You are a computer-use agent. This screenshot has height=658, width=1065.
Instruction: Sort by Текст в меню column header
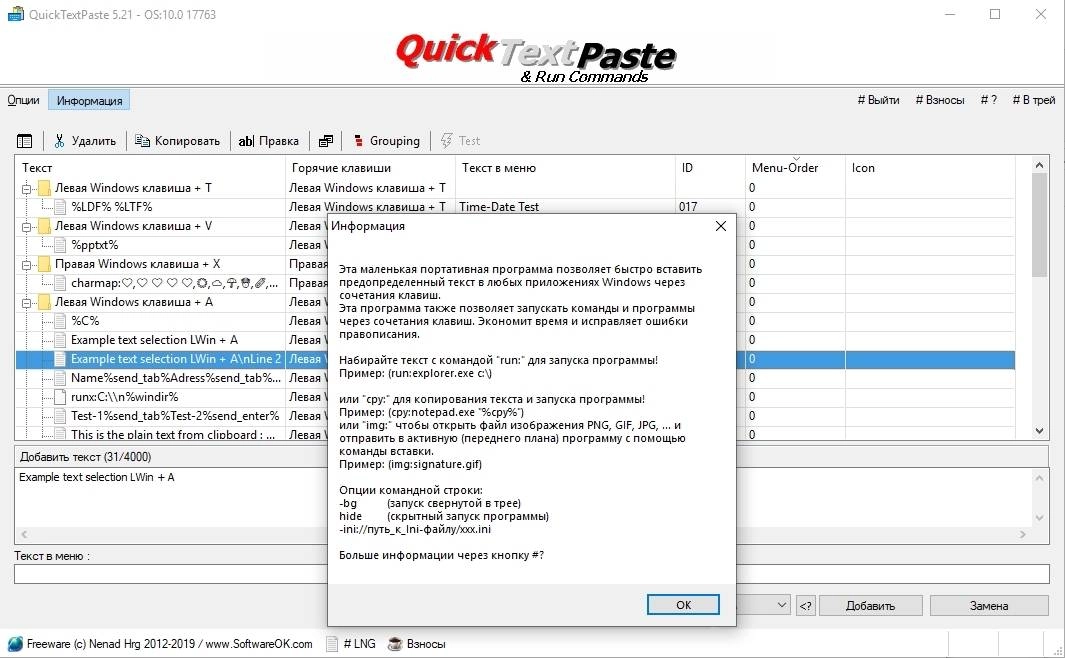click(565, 168)
